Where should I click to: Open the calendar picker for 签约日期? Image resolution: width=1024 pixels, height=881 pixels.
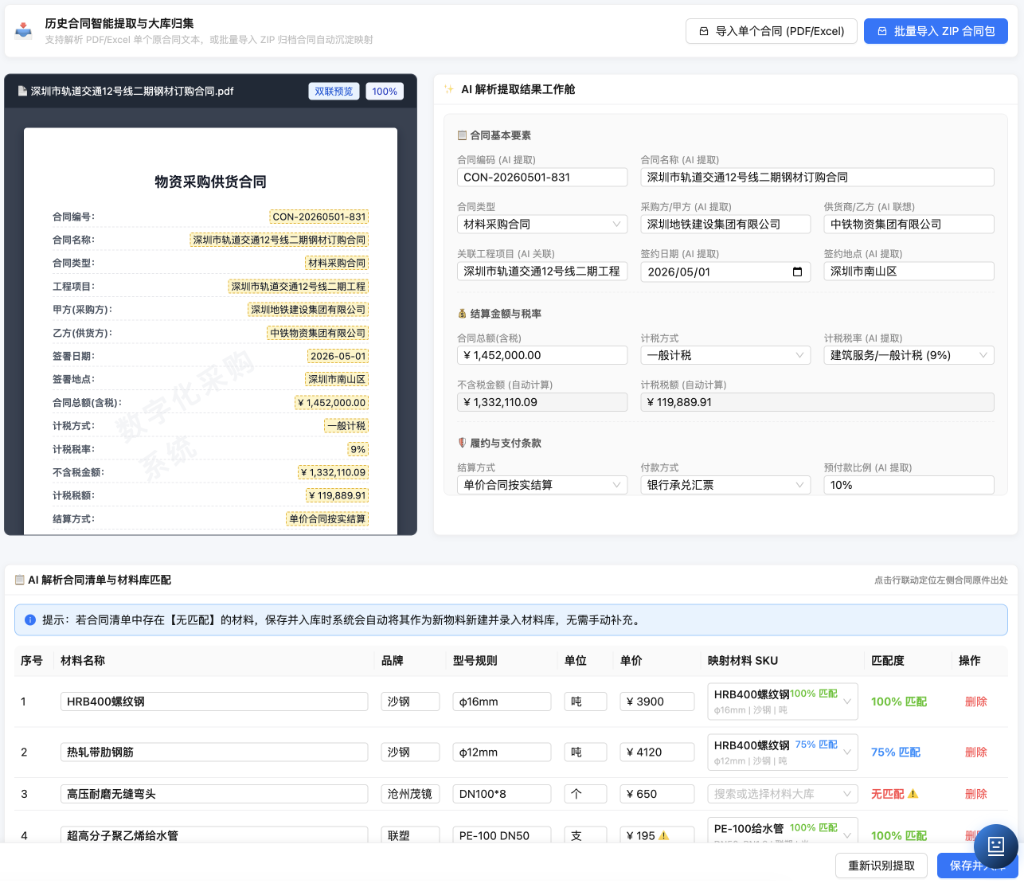click(797, 272)
